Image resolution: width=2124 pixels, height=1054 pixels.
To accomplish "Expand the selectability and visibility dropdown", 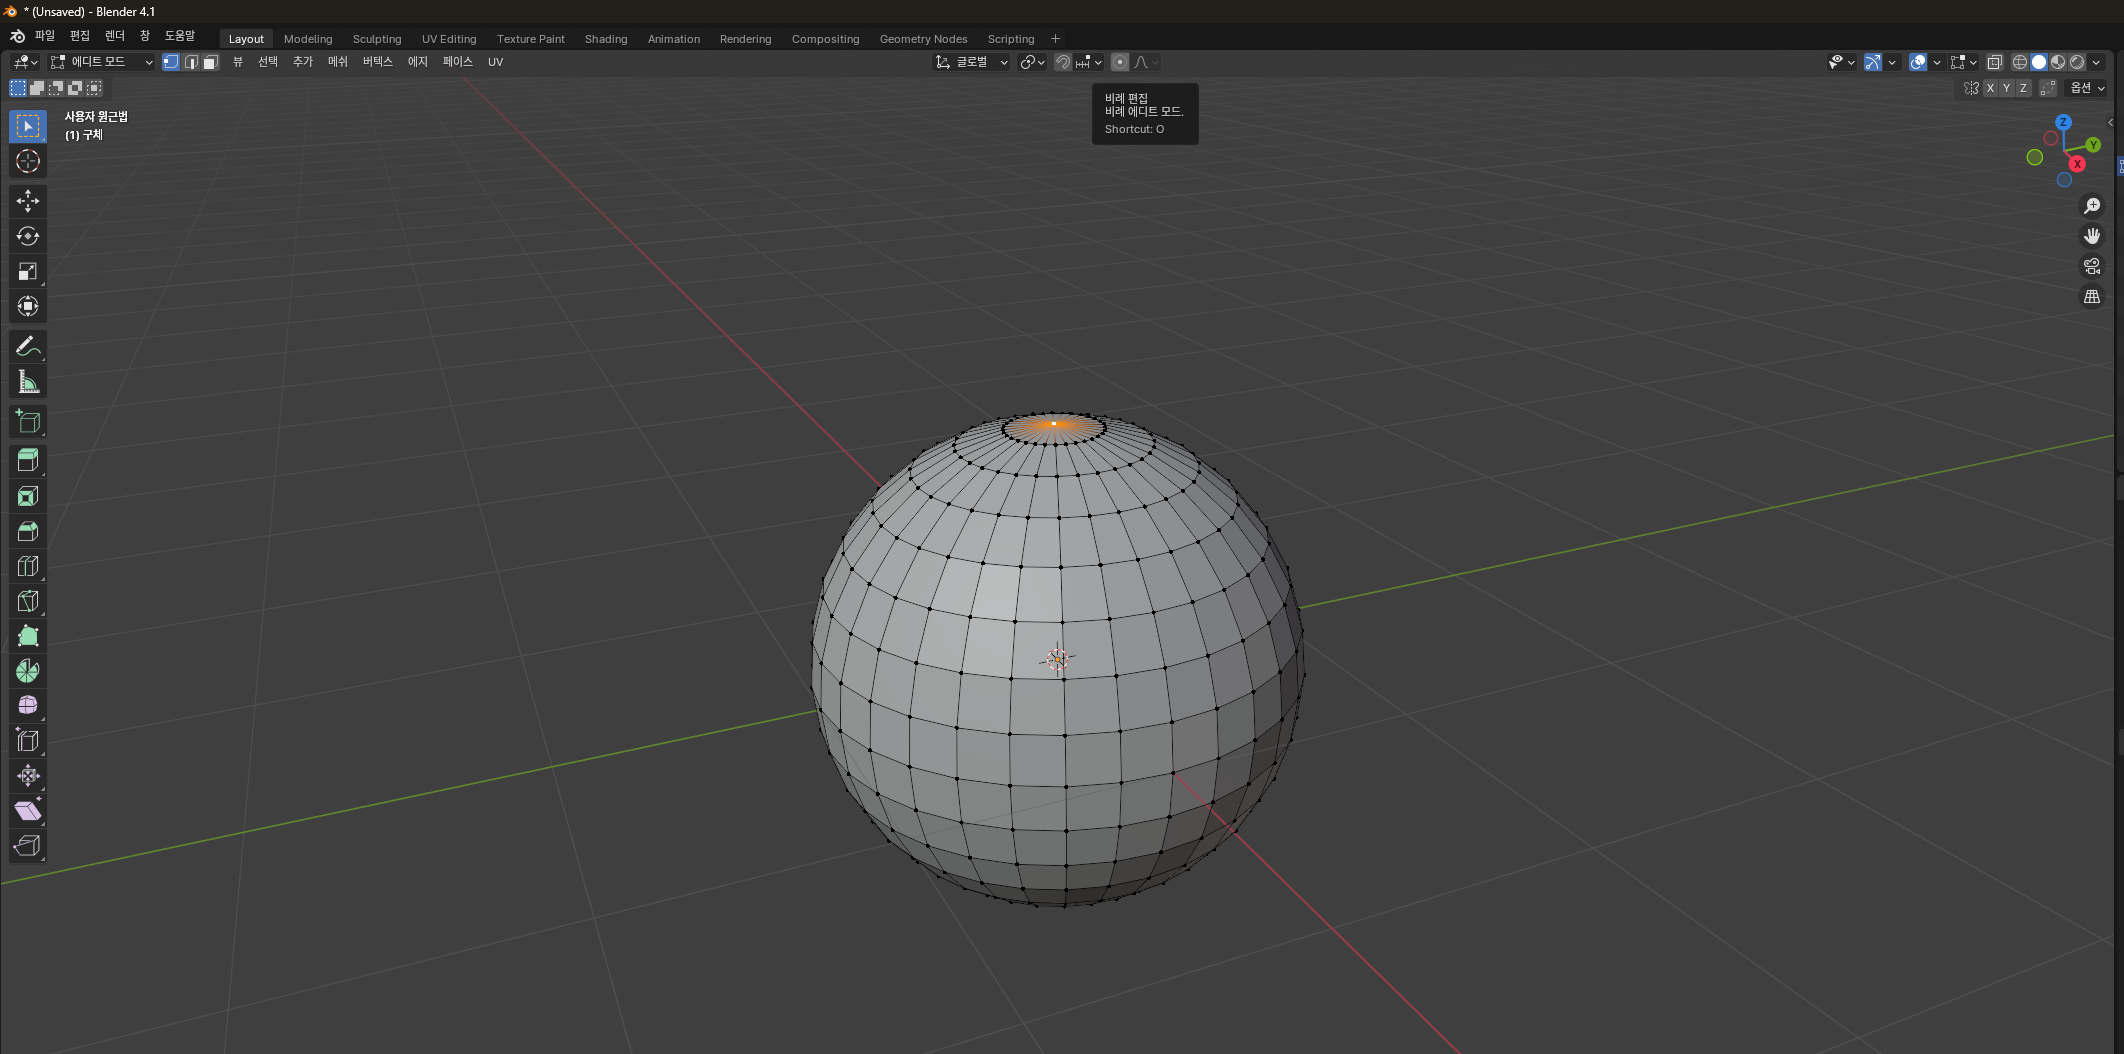I will [x=1841, y=62].
